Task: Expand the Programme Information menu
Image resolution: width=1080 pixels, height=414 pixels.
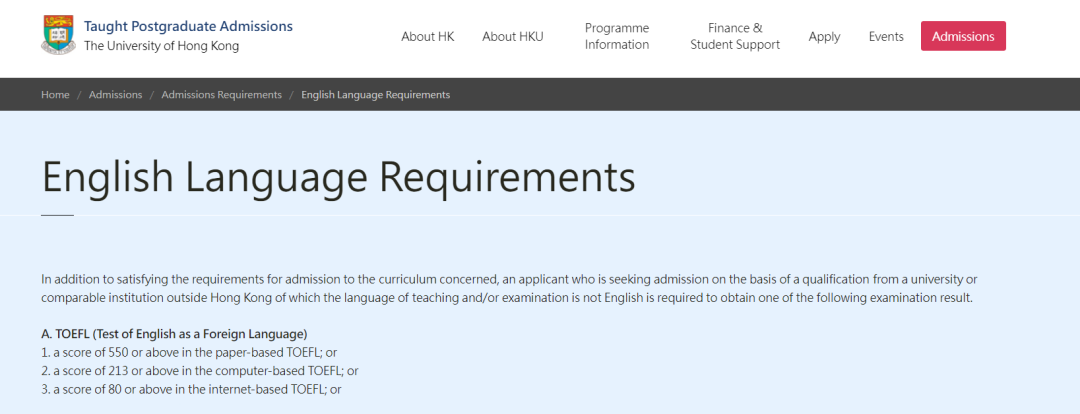Action: (x=617, y=36)
